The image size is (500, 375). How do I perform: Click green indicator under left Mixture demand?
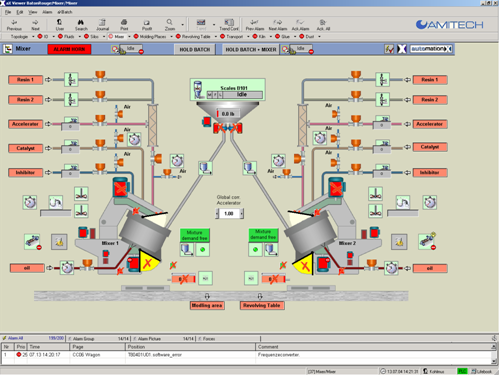point(203,250)
